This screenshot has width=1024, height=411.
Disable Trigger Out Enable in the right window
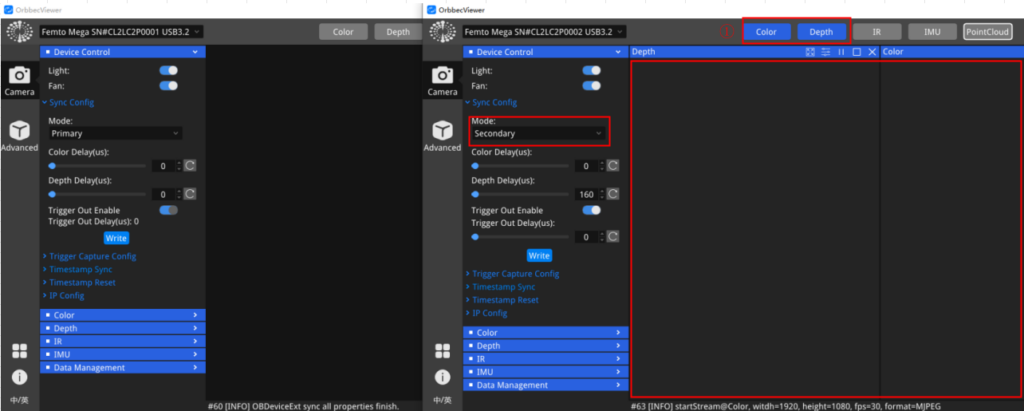pos(592,210)
